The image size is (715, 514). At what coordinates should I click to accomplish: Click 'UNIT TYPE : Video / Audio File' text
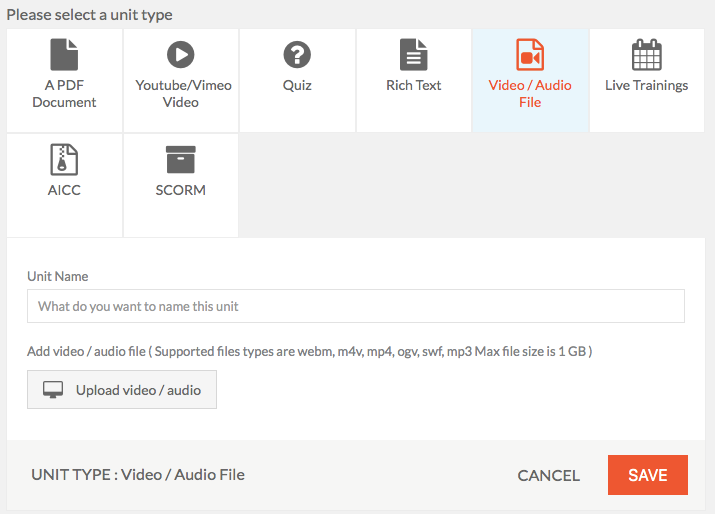click(138, 475)
